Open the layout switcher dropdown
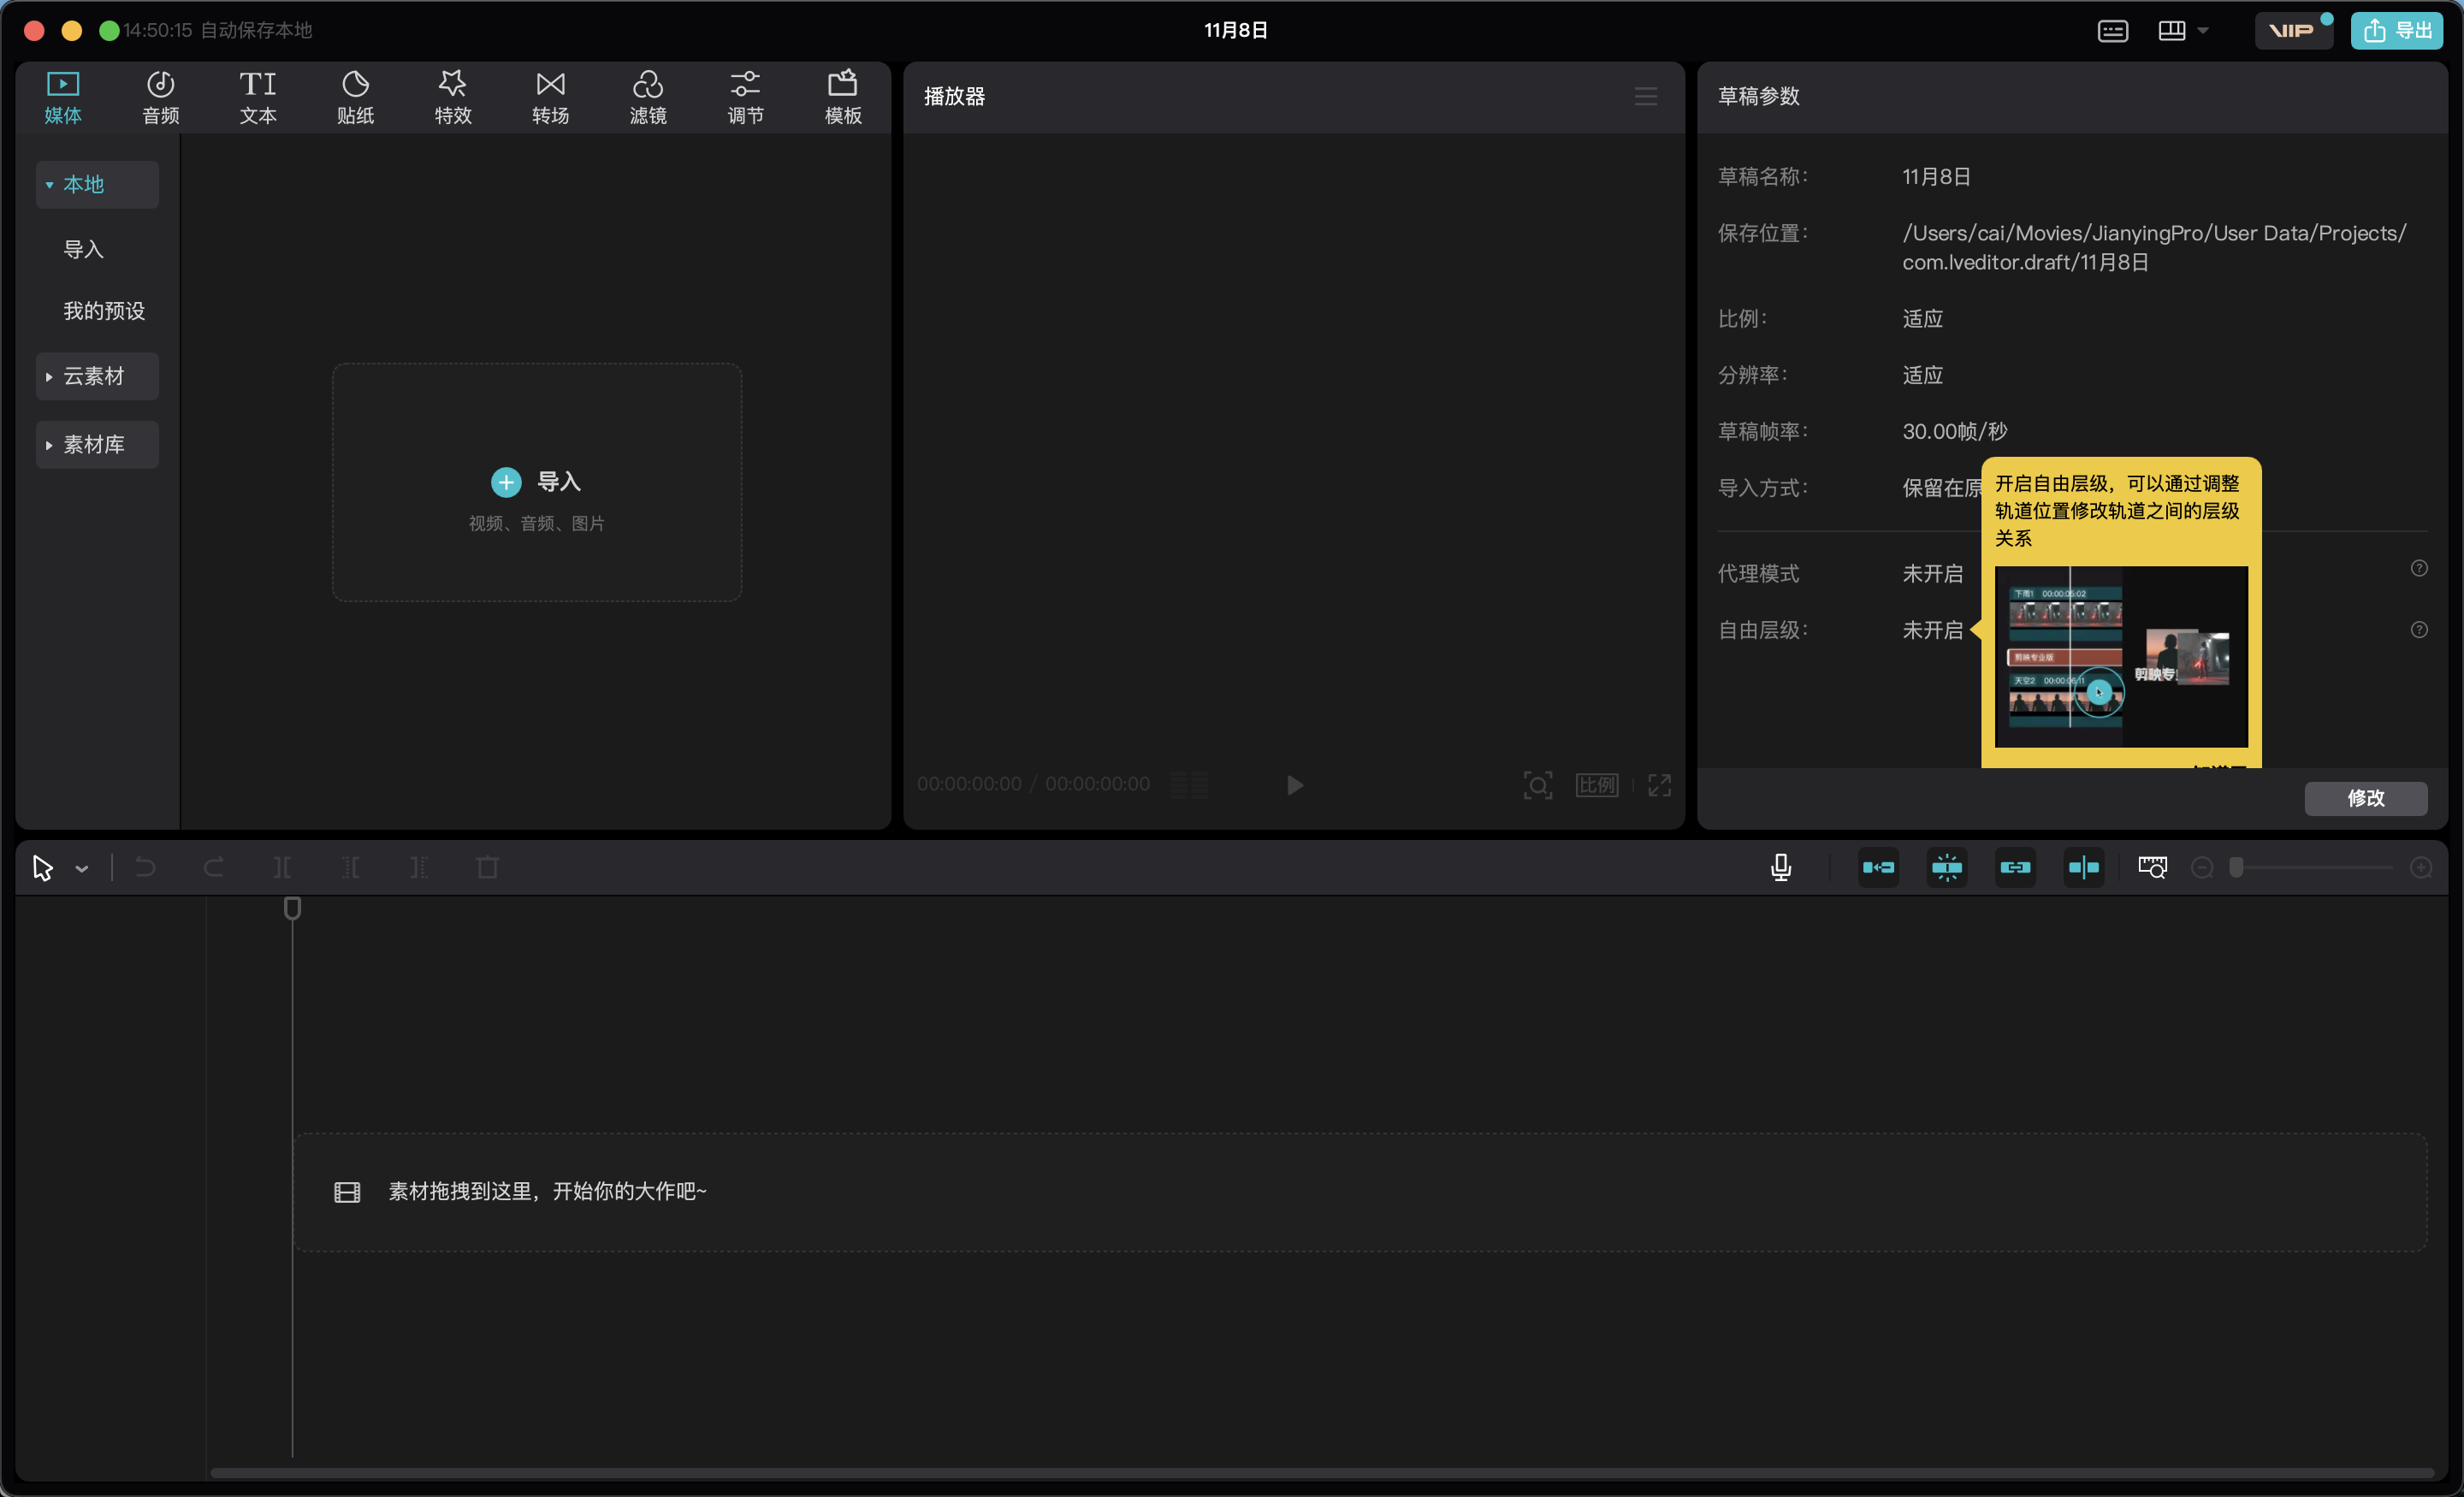This screenshot has height=1497, width=2464. pos(2183,31)
